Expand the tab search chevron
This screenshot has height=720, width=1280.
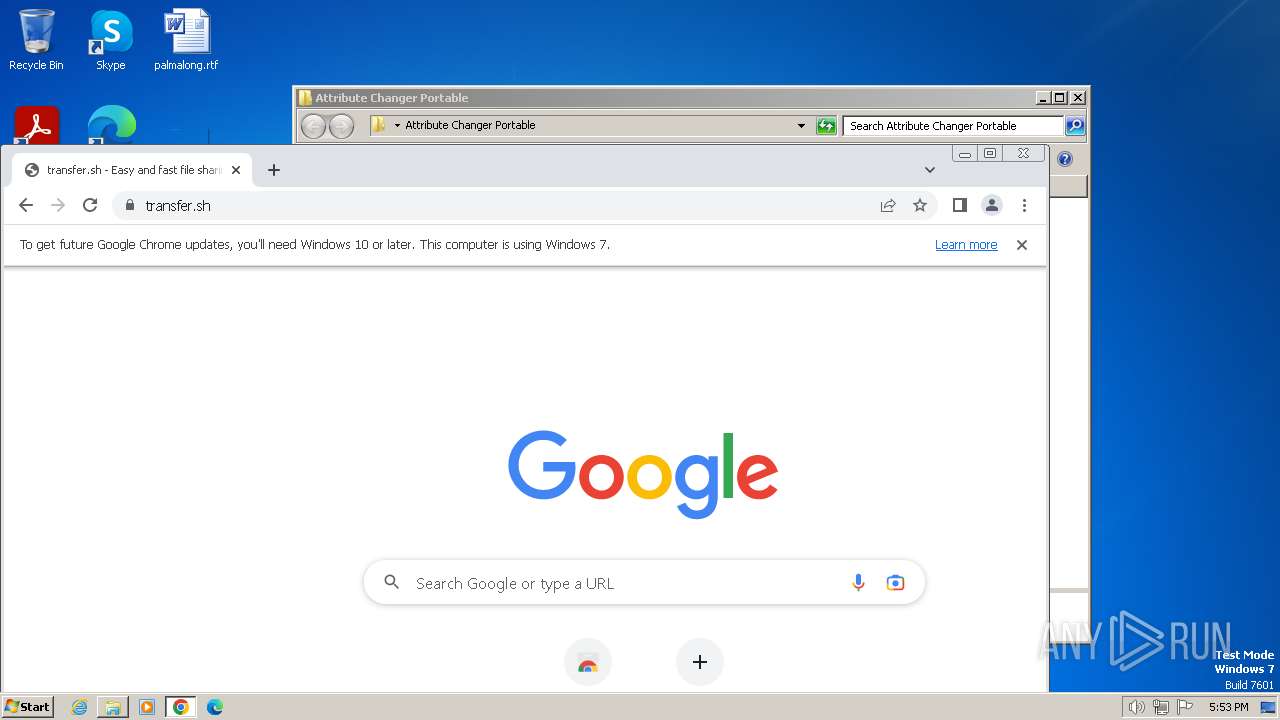pyautogui.click(x=930, y=170)
